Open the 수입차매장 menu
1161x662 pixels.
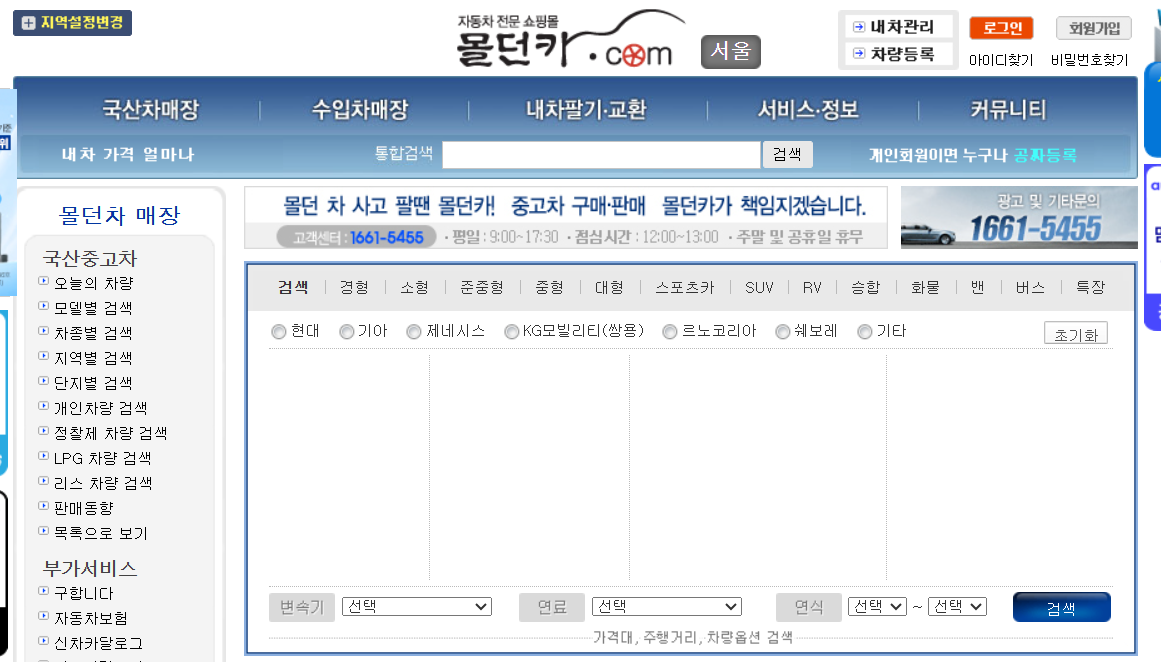(361, 110)
